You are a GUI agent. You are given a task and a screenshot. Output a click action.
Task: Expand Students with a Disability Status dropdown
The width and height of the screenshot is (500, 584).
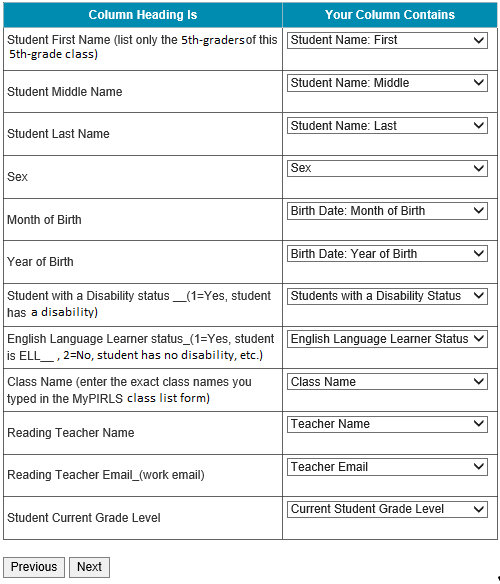click(x=387, y=296)
